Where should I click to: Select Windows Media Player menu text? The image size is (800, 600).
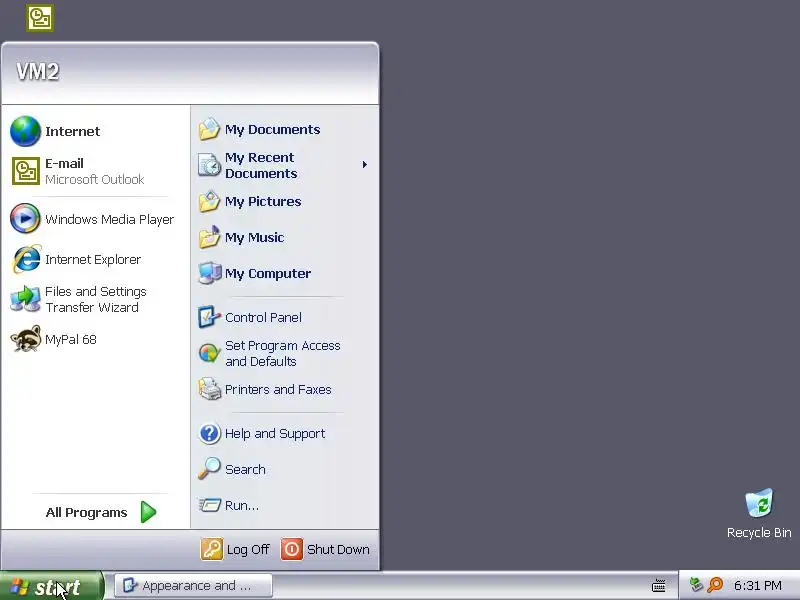click(x=110, y=219)
